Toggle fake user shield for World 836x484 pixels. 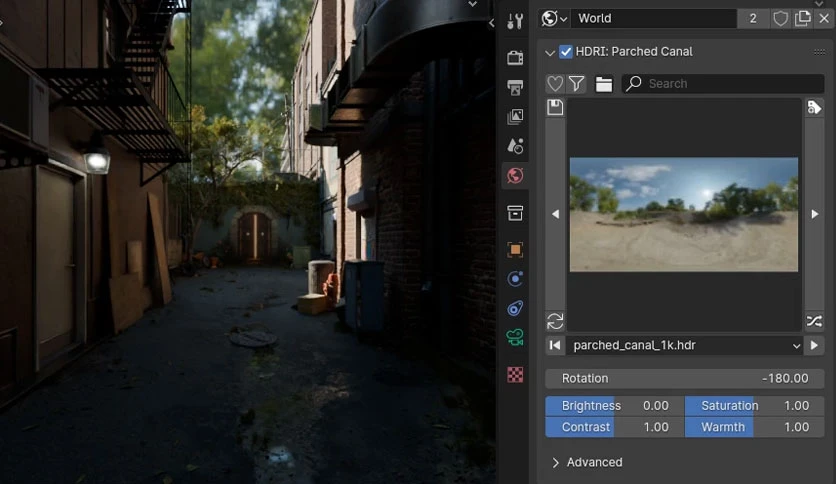pyautogui.click(x=781, y=19)
